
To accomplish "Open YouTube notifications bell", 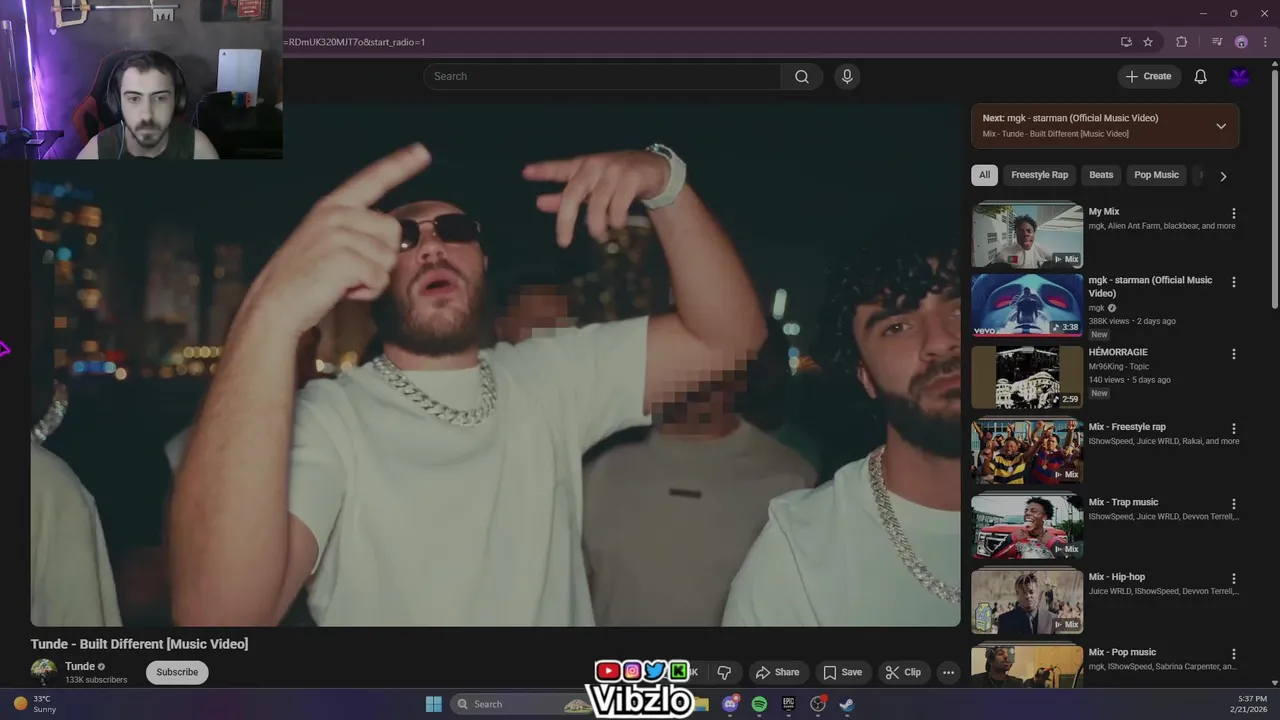I will click(1200, 77).
